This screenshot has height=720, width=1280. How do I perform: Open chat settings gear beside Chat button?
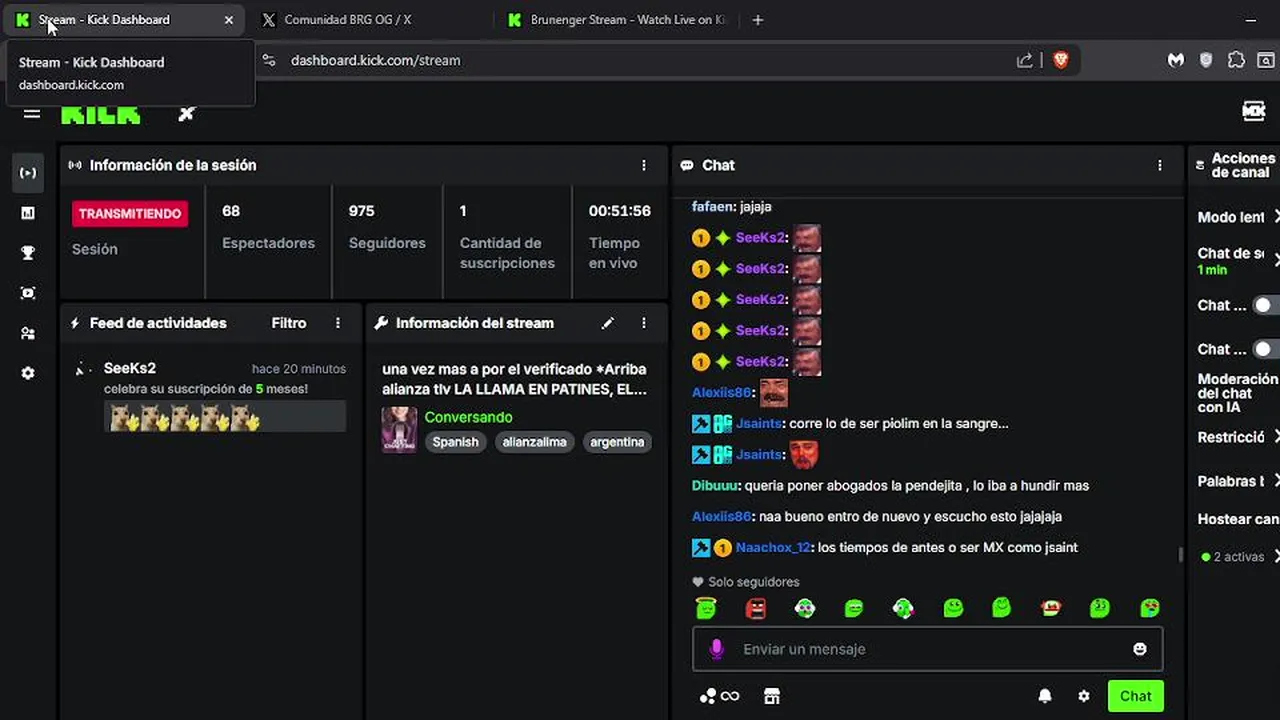[x=1084, y=696]
